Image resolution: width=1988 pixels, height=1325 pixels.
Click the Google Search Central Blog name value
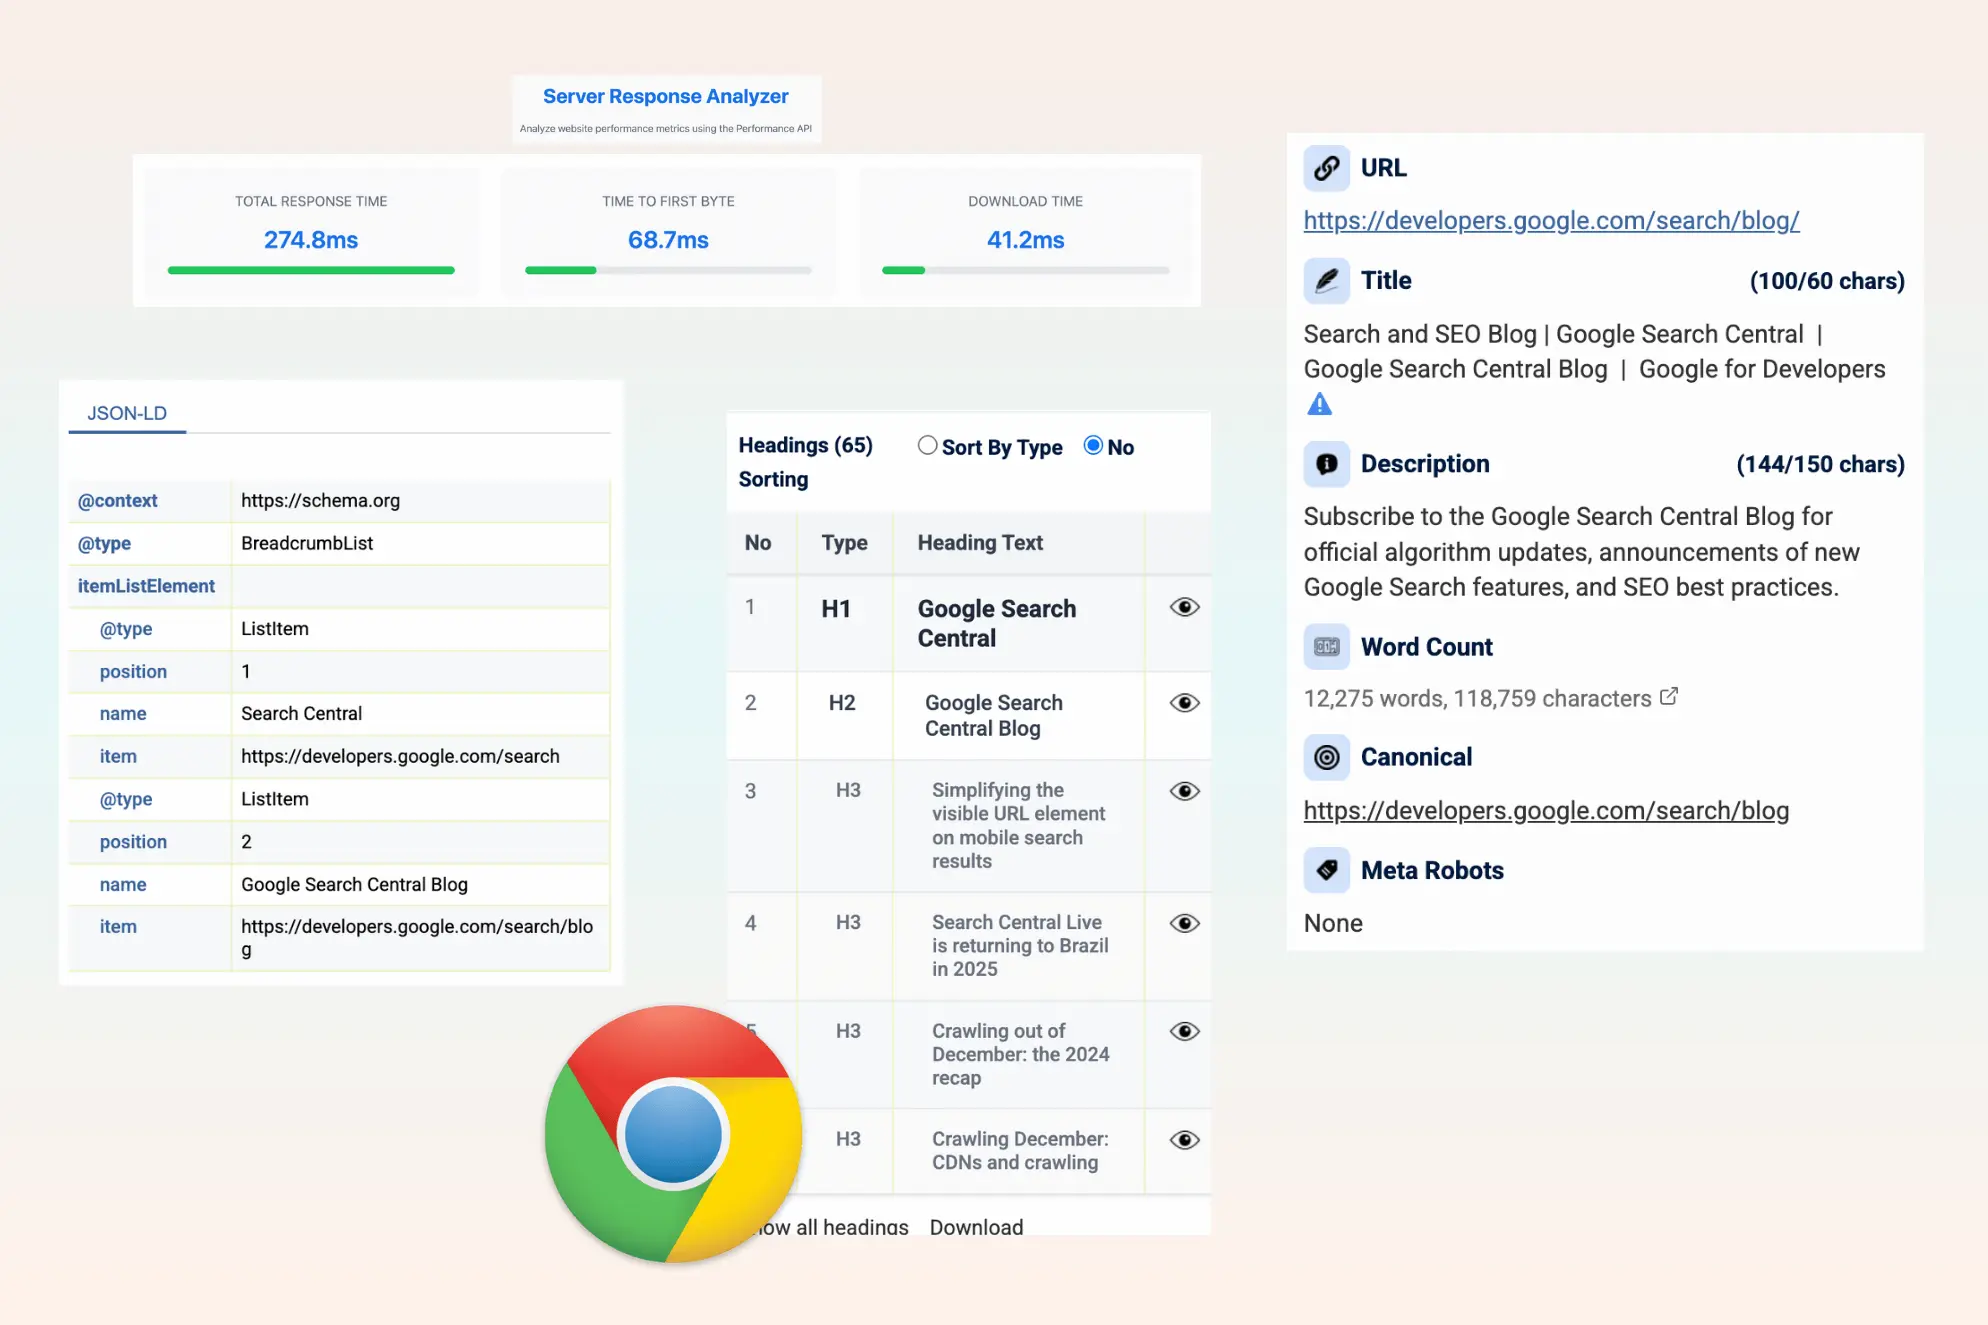(x=354, y=885)
